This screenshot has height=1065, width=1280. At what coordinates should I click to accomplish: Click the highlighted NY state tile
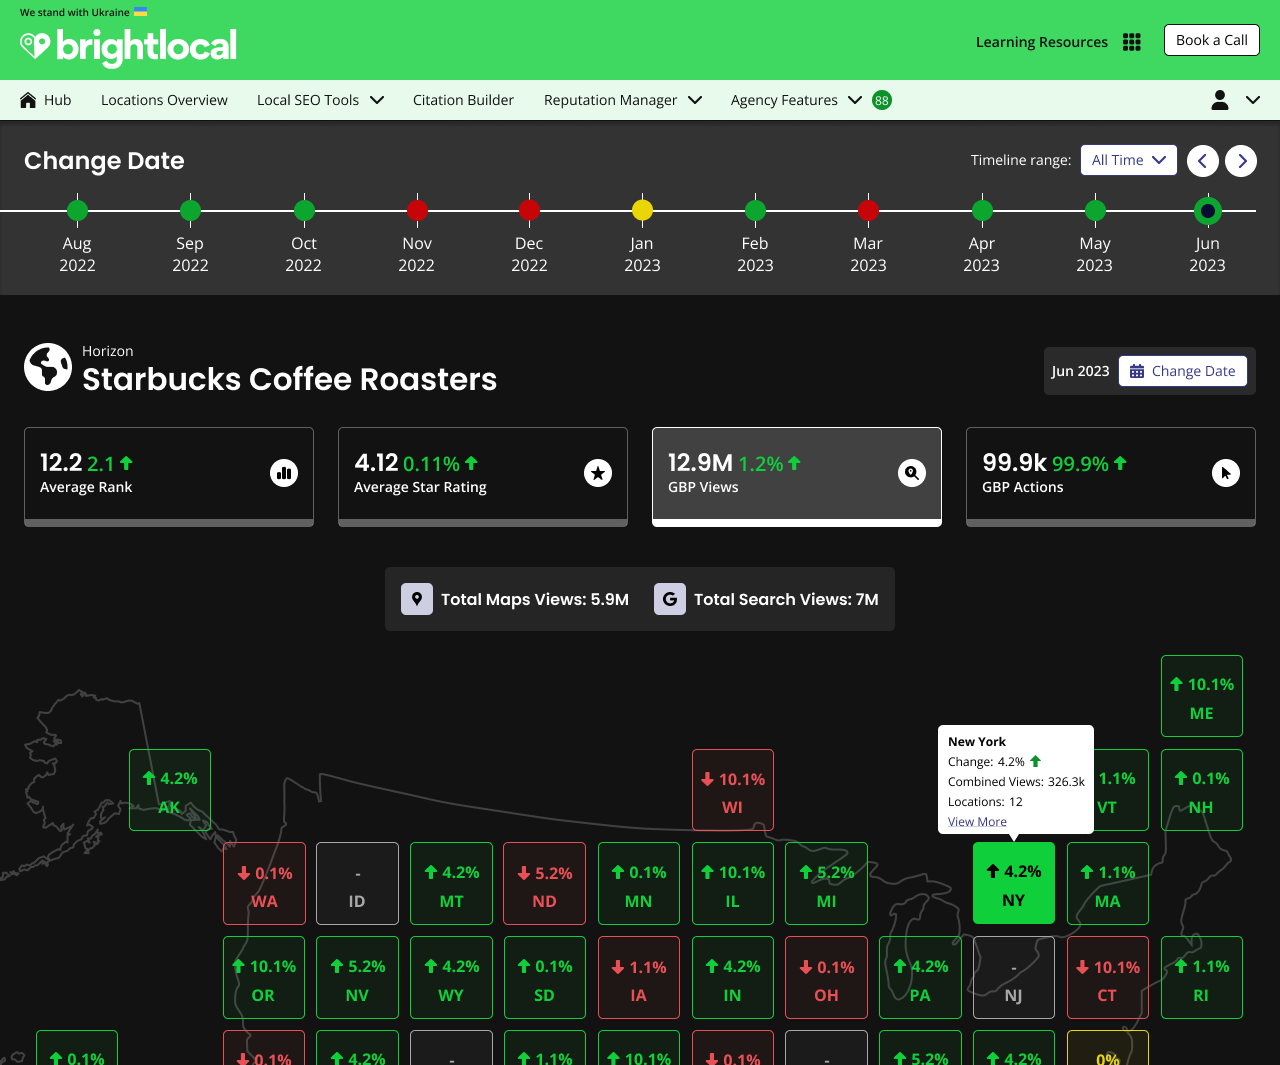(x=1014, y=883)
